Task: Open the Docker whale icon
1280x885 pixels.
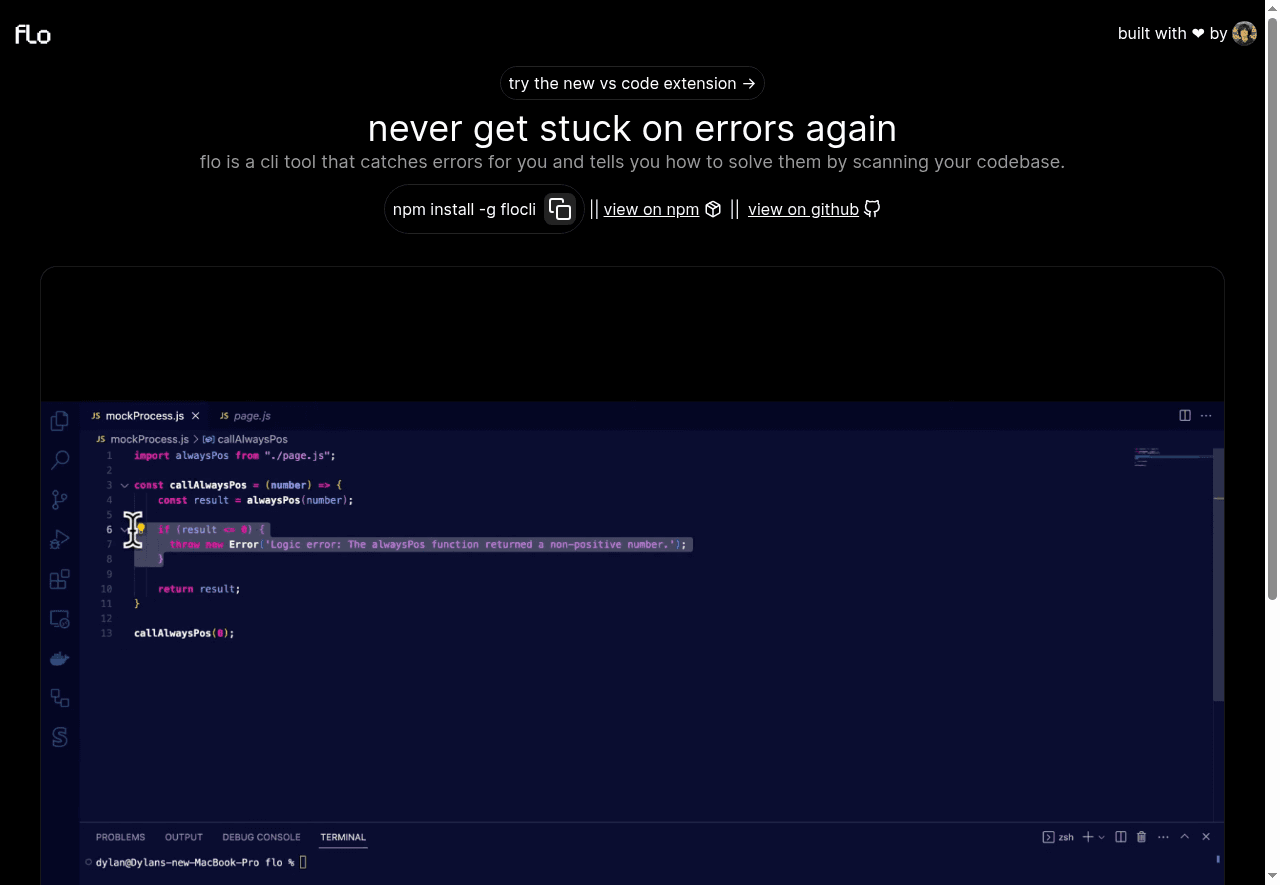Action: [60, 659]
